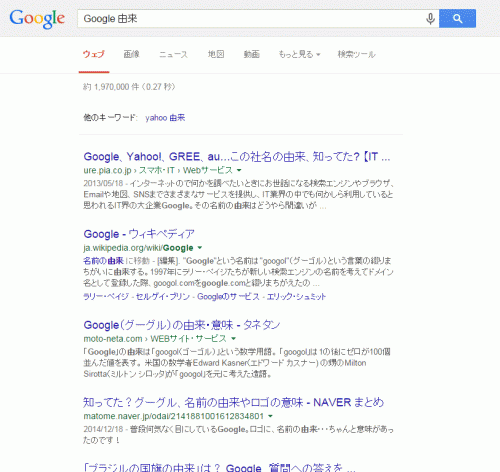Click the moto-neta.com URL text

[x=155, y=339]
